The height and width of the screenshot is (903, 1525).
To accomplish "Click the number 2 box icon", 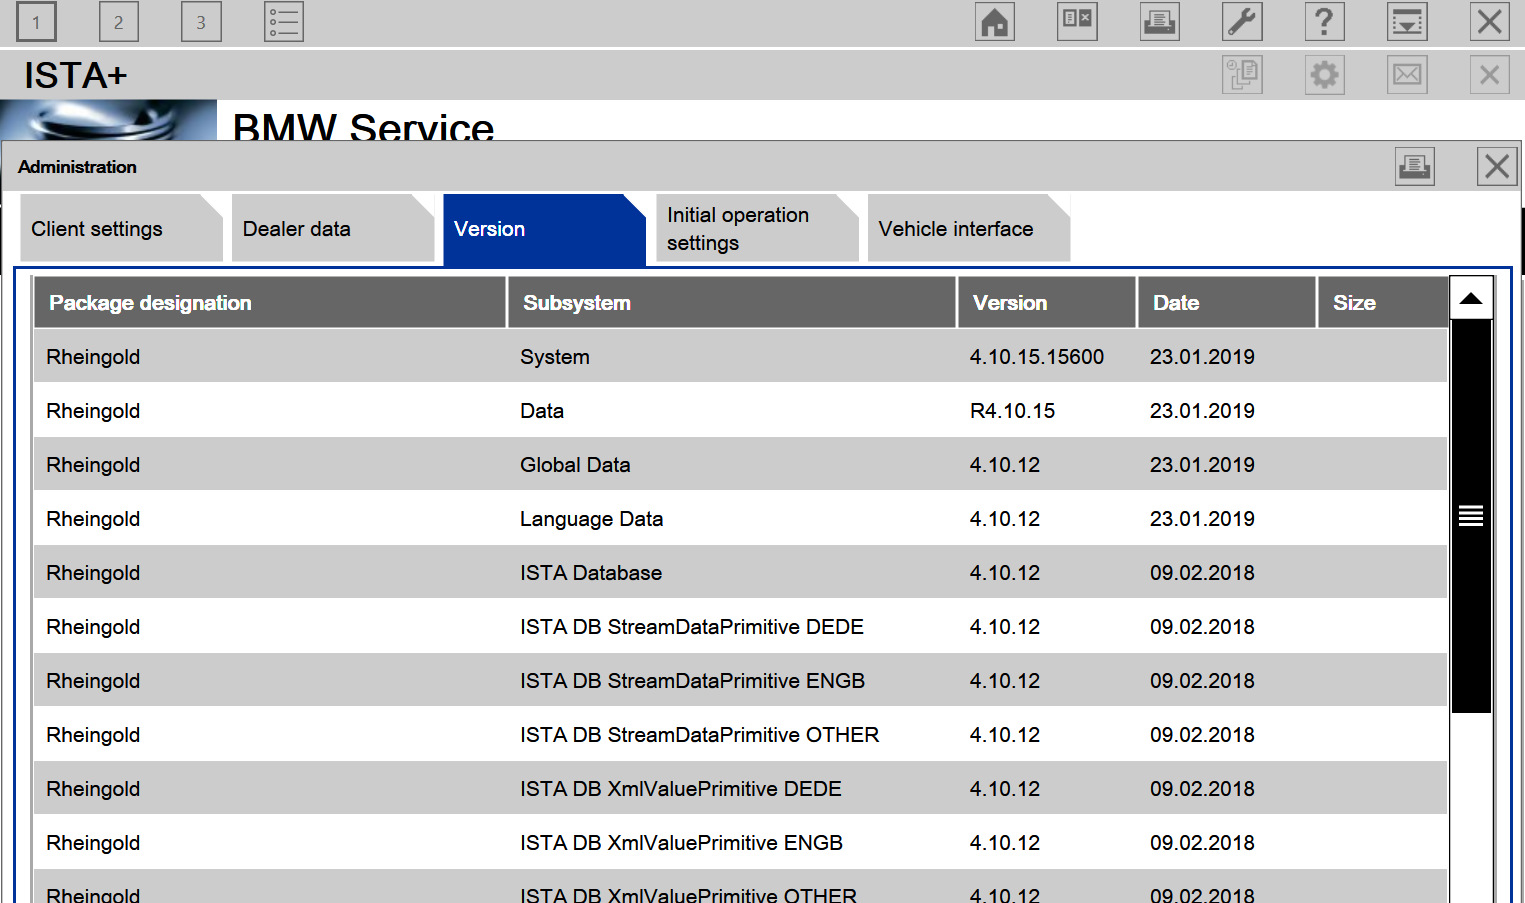I will 119,22.
